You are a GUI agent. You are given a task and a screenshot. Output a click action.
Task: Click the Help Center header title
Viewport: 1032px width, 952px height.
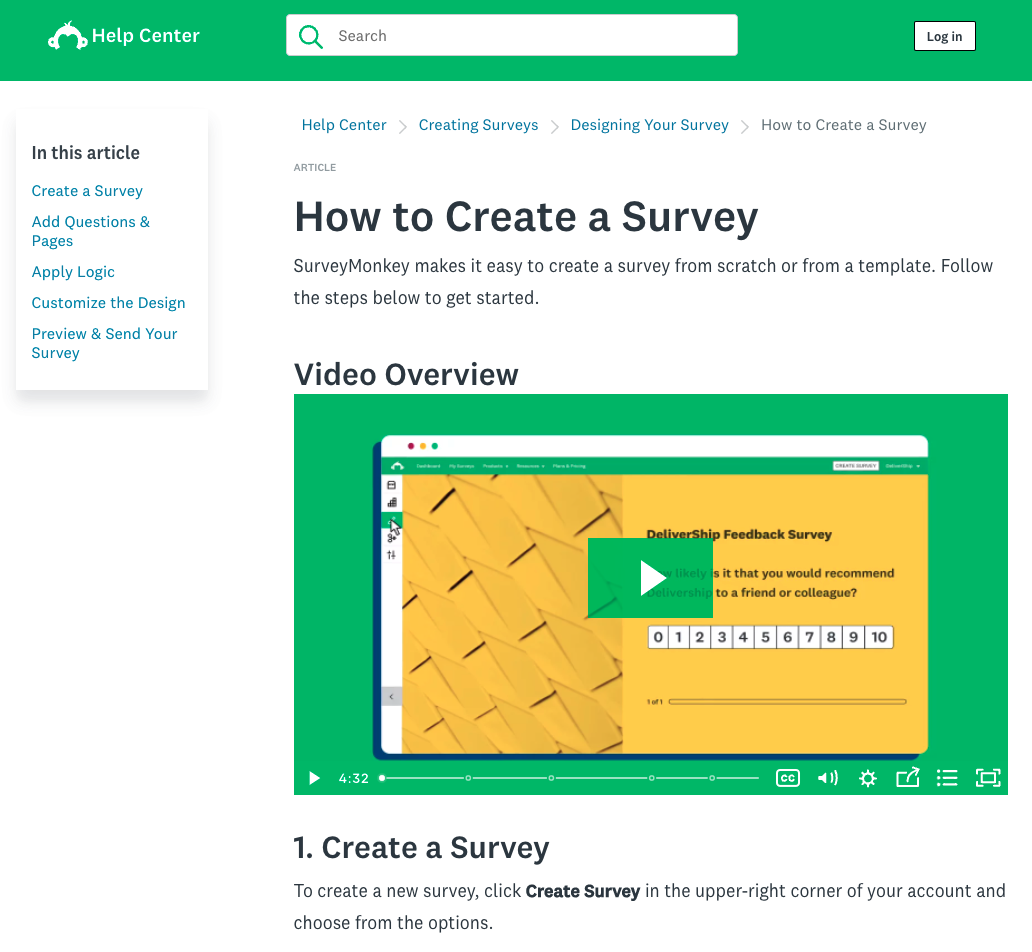click(x=145, y=36)
